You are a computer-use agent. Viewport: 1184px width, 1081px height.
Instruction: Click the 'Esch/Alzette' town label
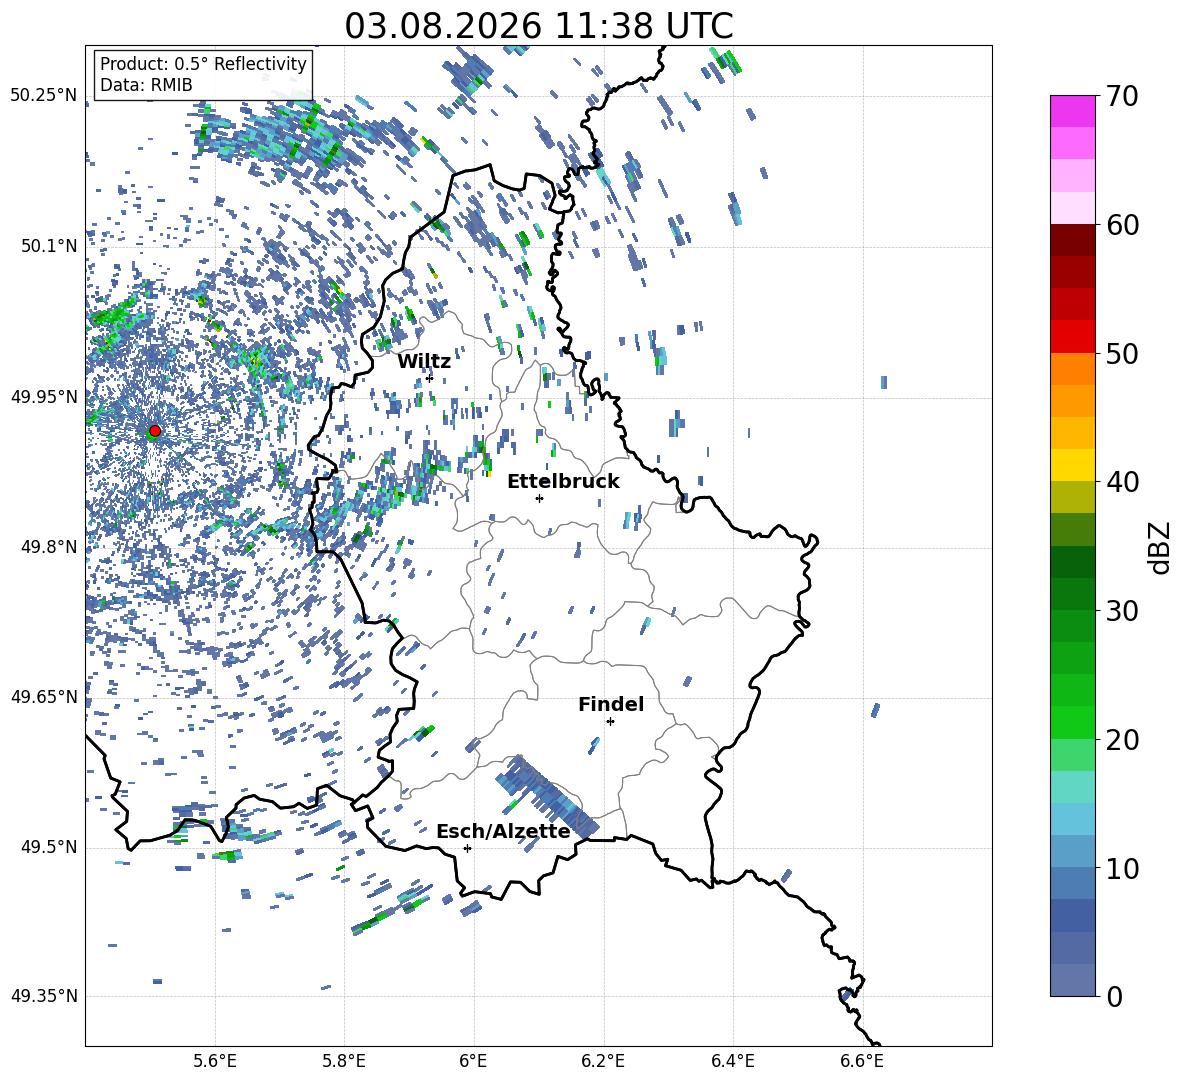pos(503,832)
